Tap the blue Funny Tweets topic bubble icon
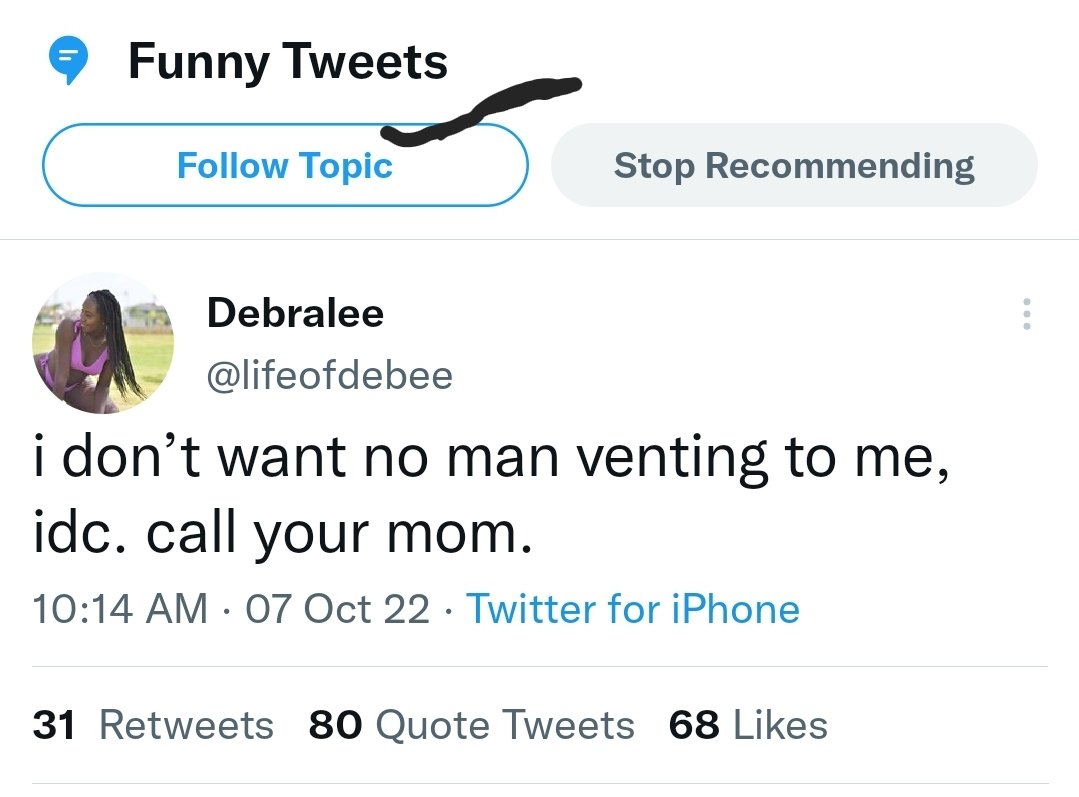1079x797 pixels. click(67, 60)
